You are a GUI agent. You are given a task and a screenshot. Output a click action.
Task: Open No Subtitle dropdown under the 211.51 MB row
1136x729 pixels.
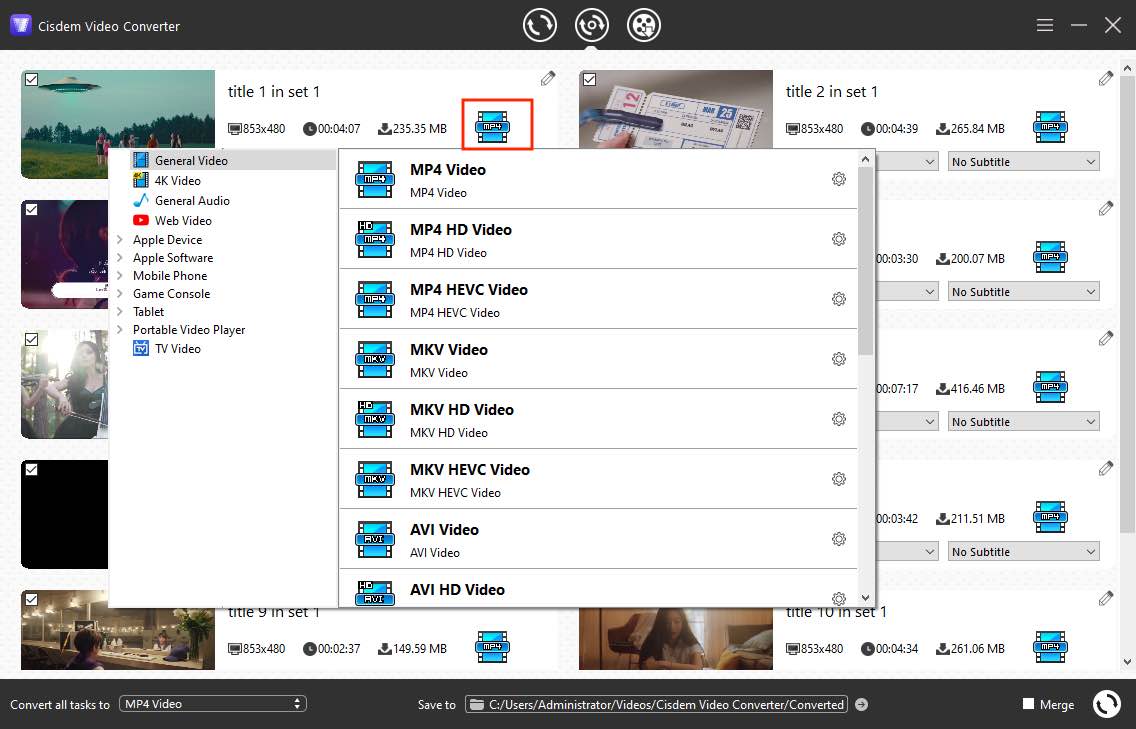[x=1023, y=551]
